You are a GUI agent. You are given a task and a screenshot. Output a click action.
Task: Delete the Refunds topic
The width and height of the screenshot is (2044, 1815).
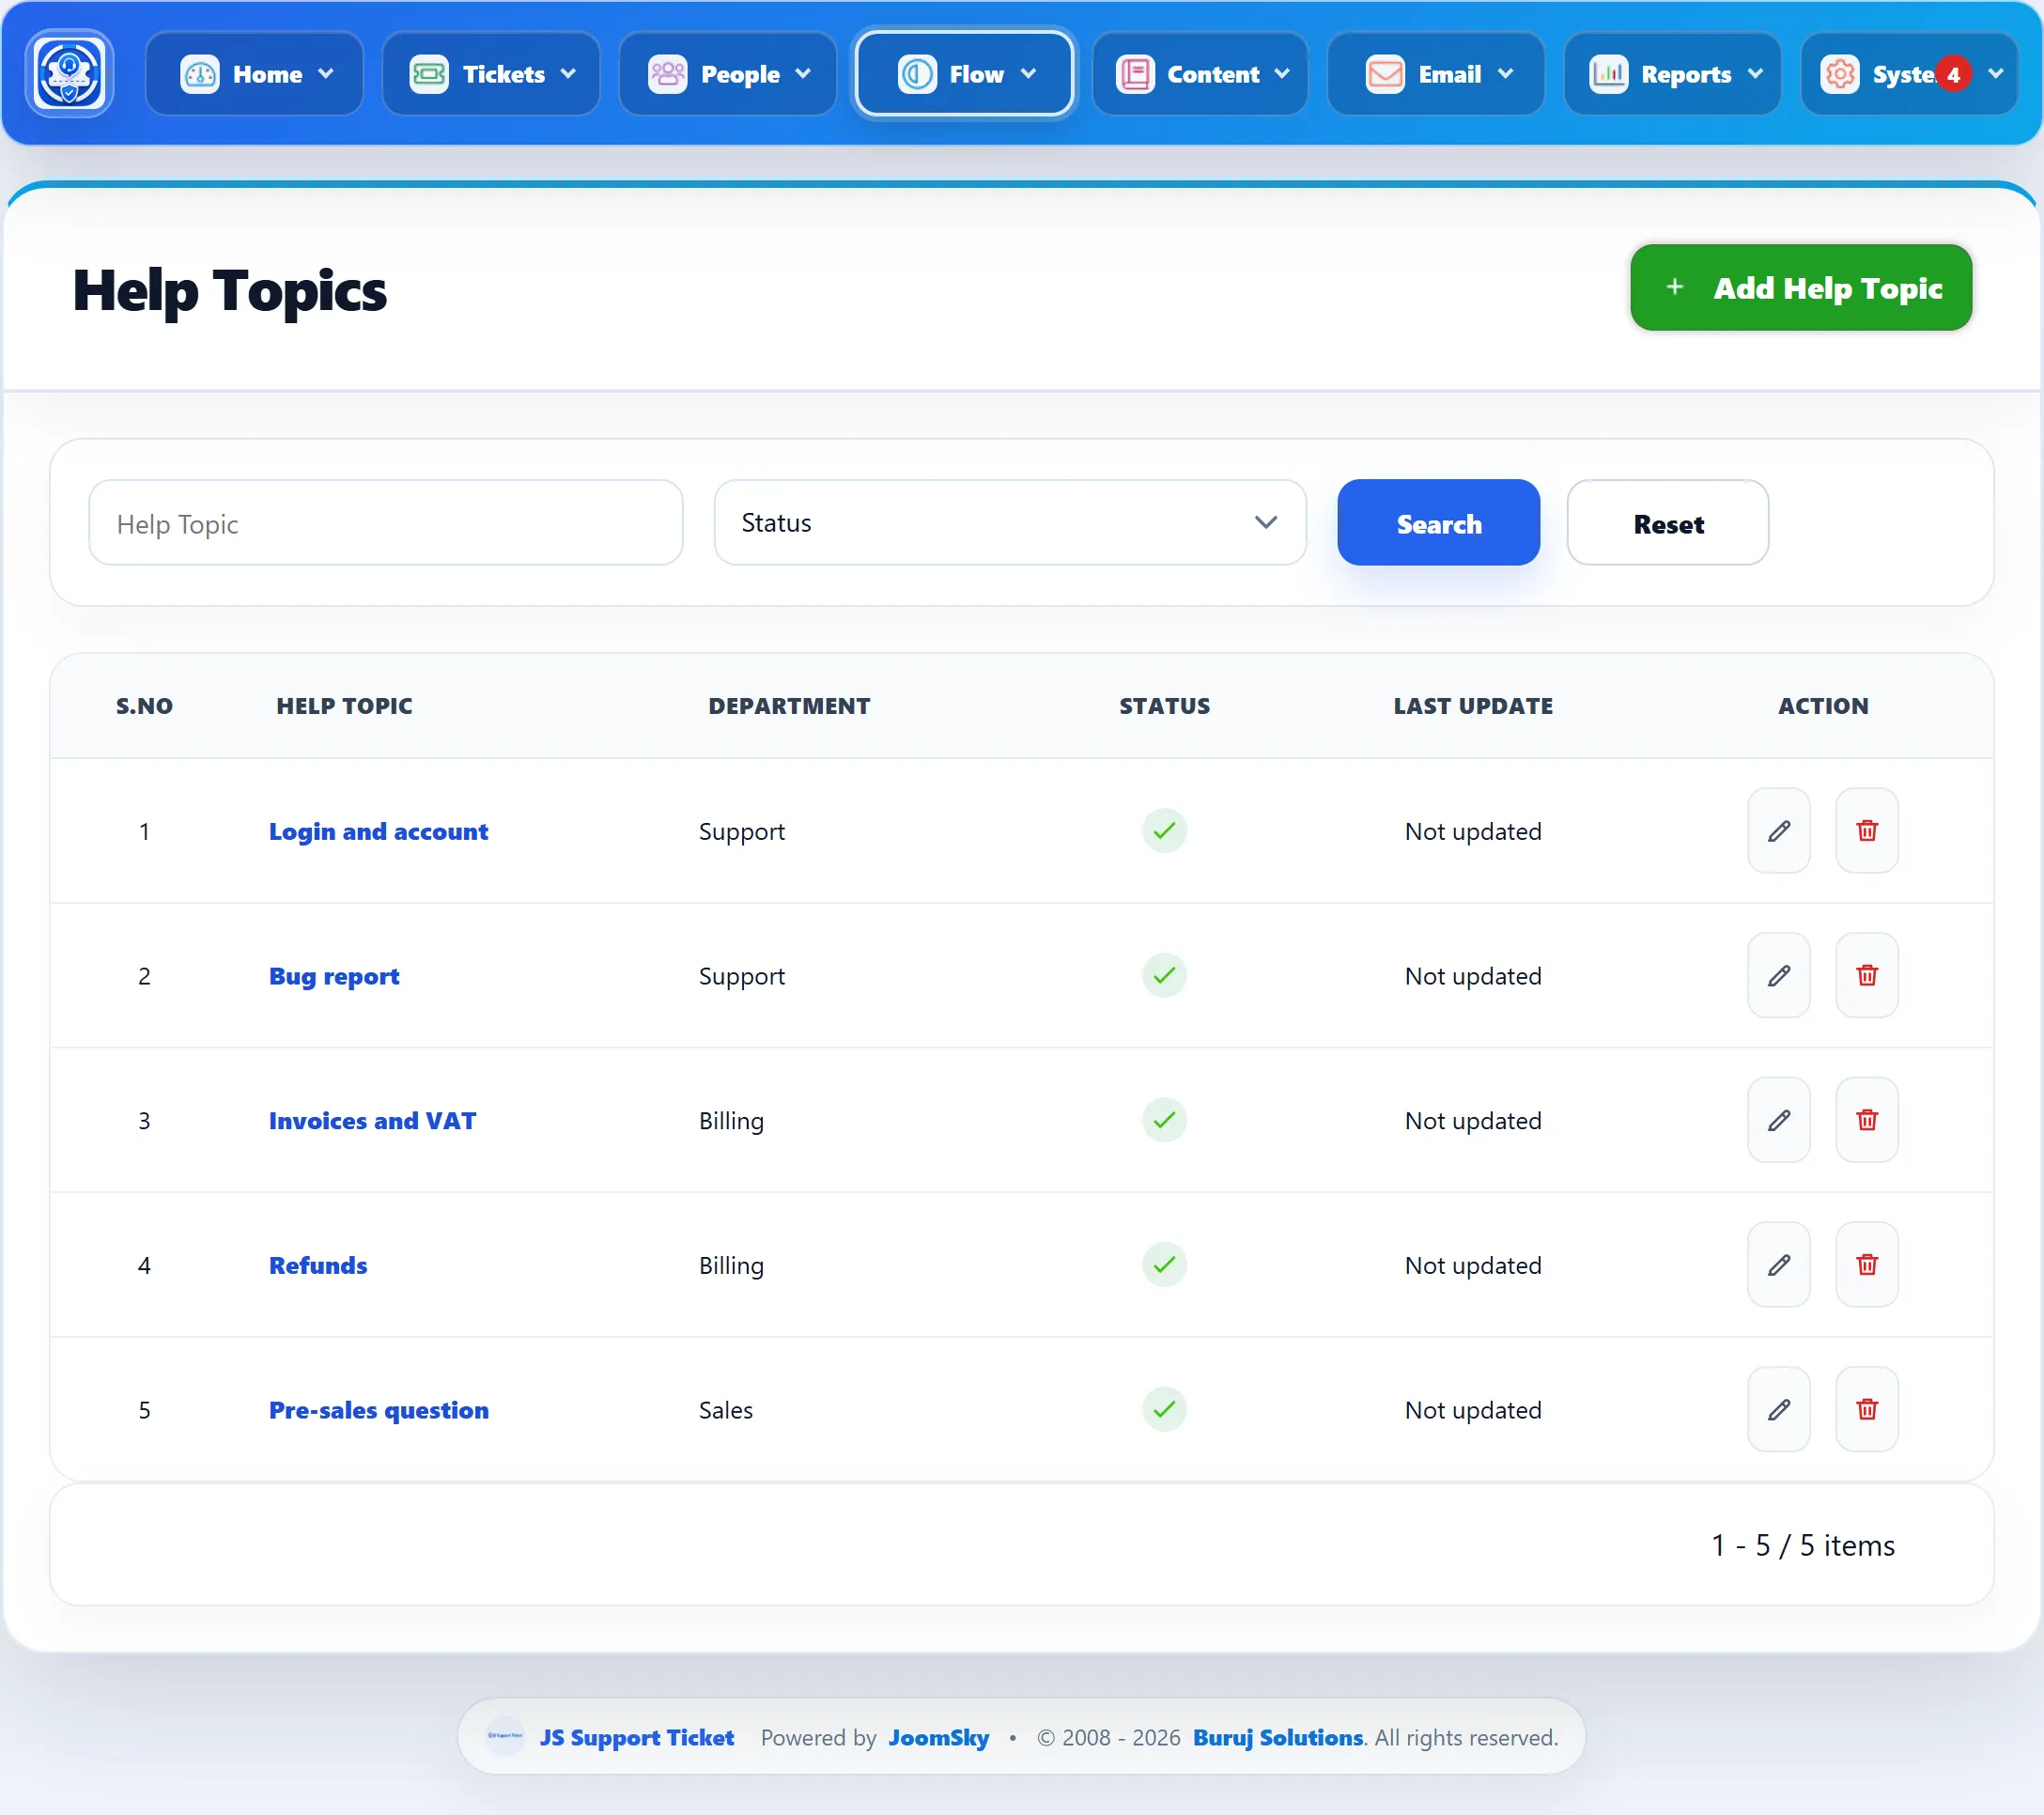tap(1866, 1265)
